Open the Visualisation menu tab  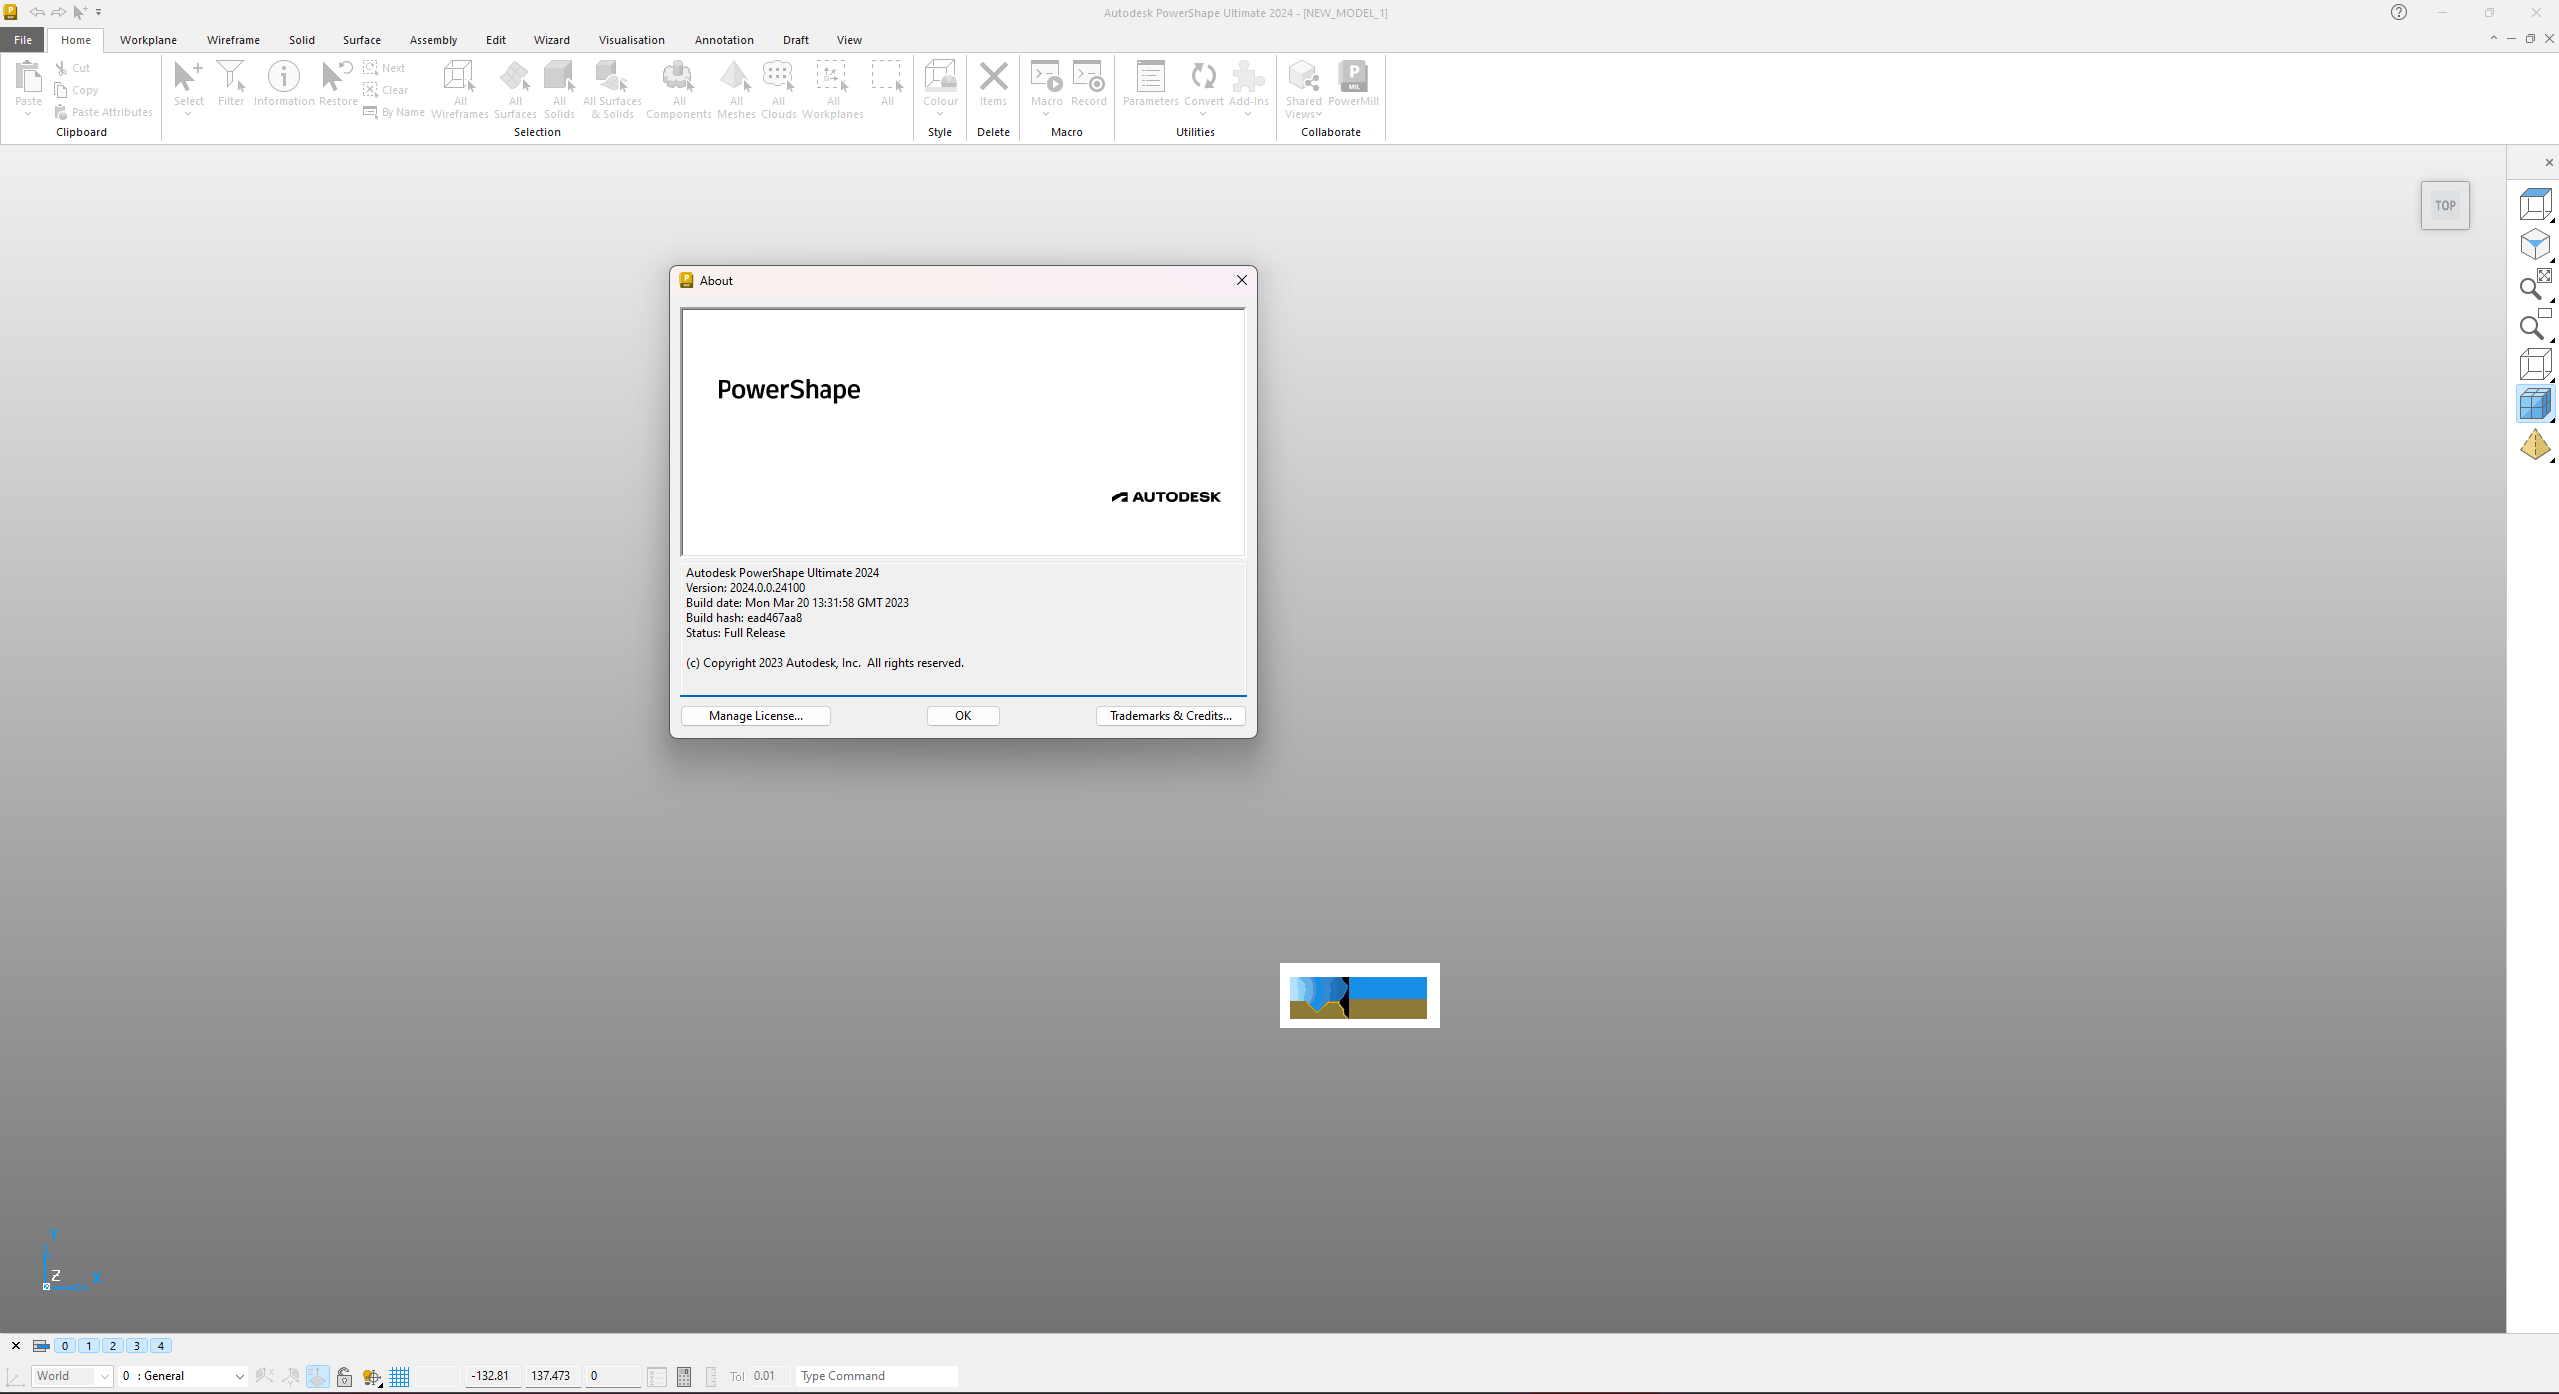pos(630,39)
